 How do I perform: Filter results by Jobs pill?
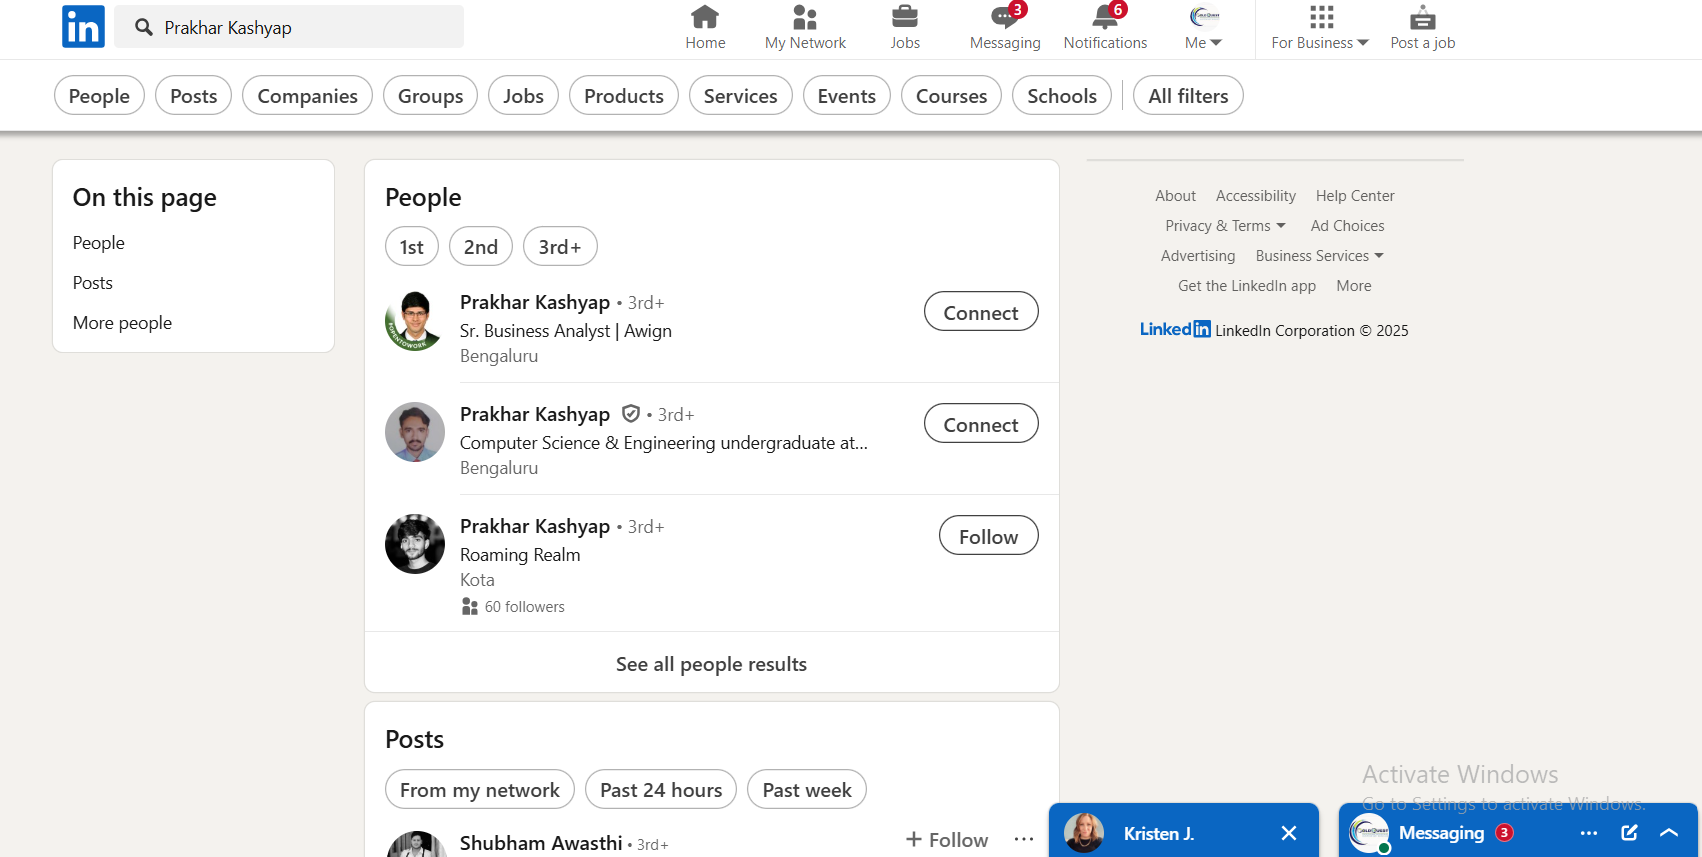(x=523, y=96)
